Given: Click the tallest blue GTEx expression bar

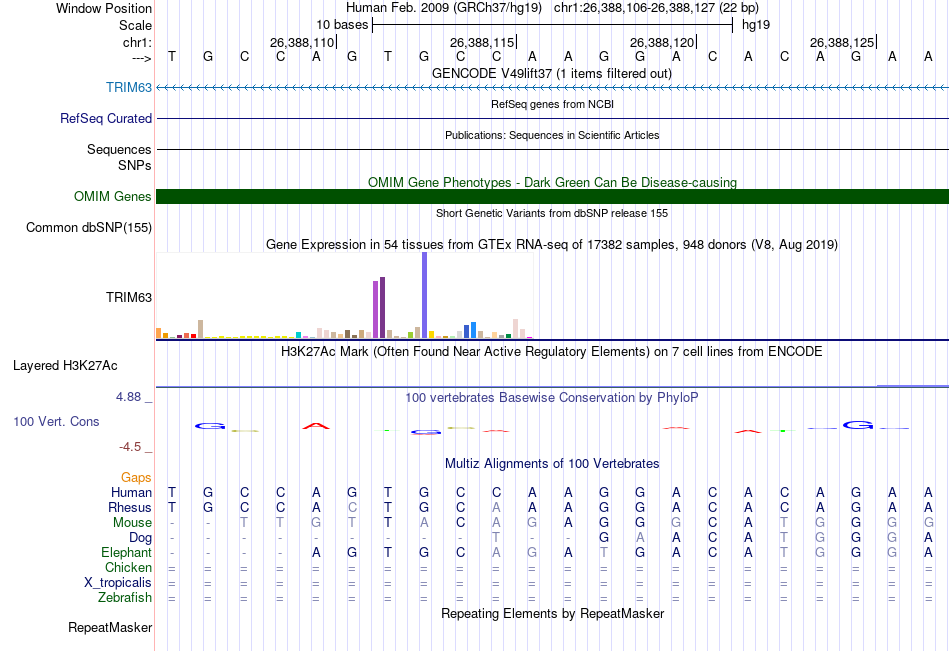Looking at the screenshot, I should [425, 295].
